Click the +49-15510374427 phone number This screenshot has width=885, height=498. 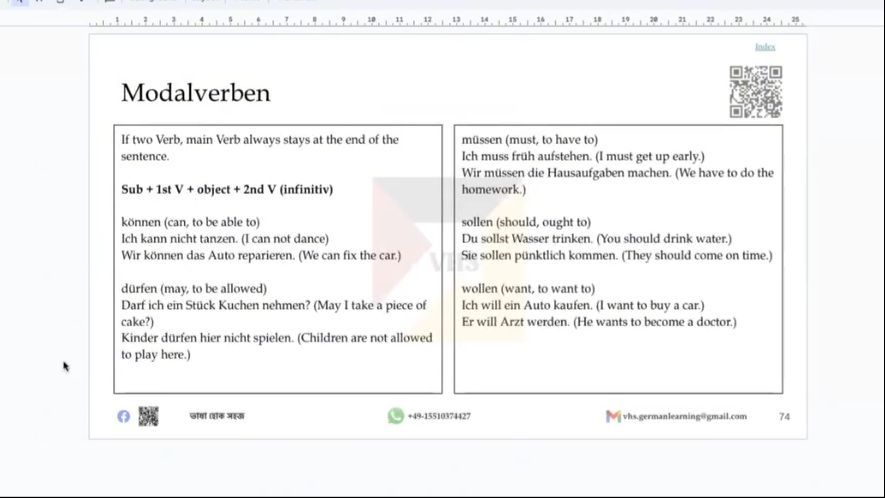439,416
